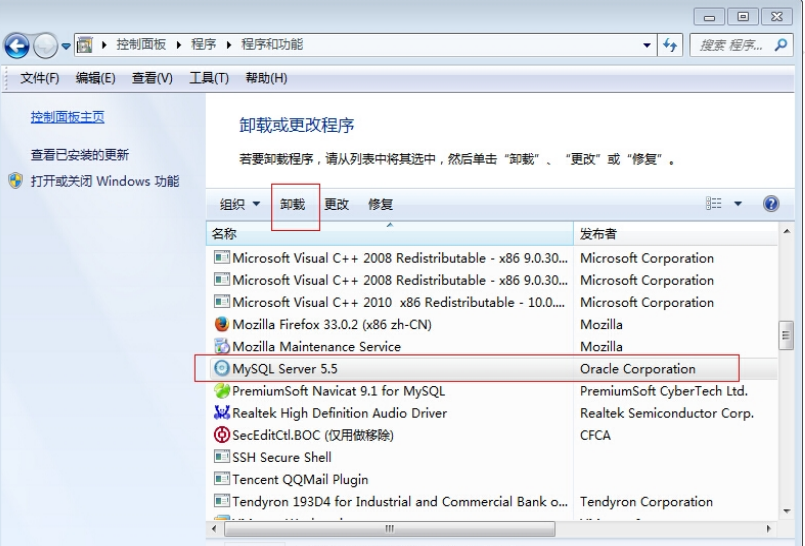This screenshot has height=546, width=805.
Task: Click the 修复 repair button
Action: coord(380,204)
